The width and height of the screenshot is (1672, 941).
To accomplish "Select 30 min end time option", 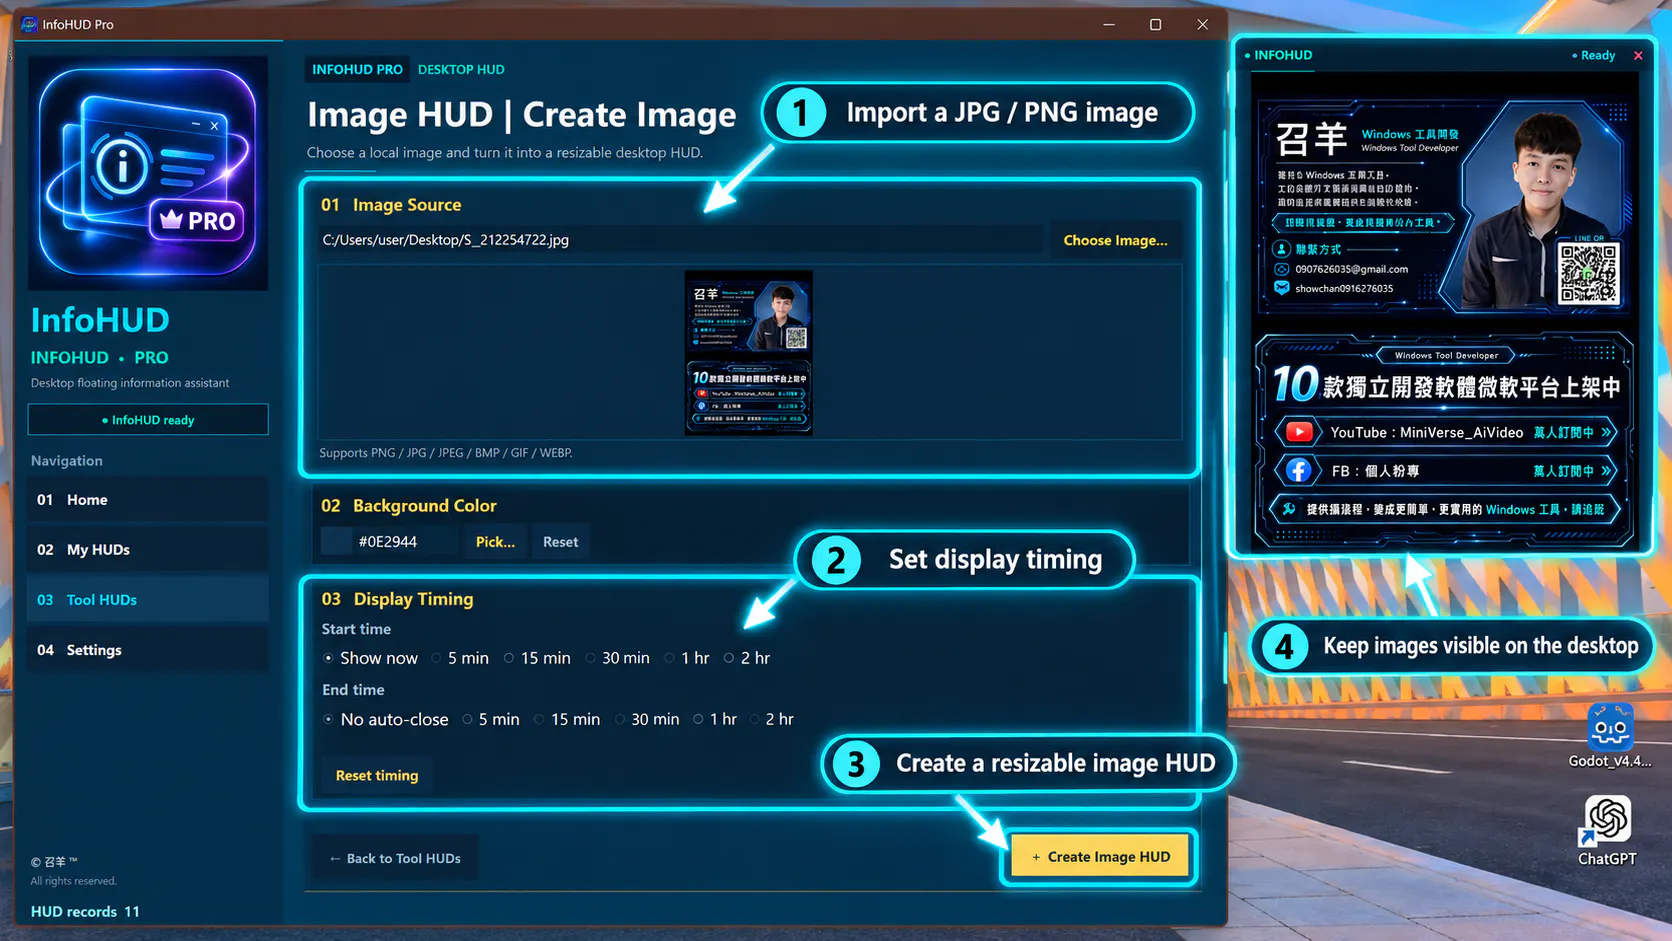I will (x=647, y=719).
